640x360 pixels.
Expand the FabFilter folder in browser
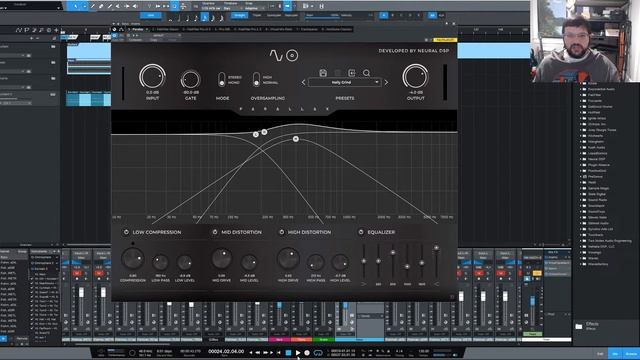pyautogui.click(x=581, y=95)
